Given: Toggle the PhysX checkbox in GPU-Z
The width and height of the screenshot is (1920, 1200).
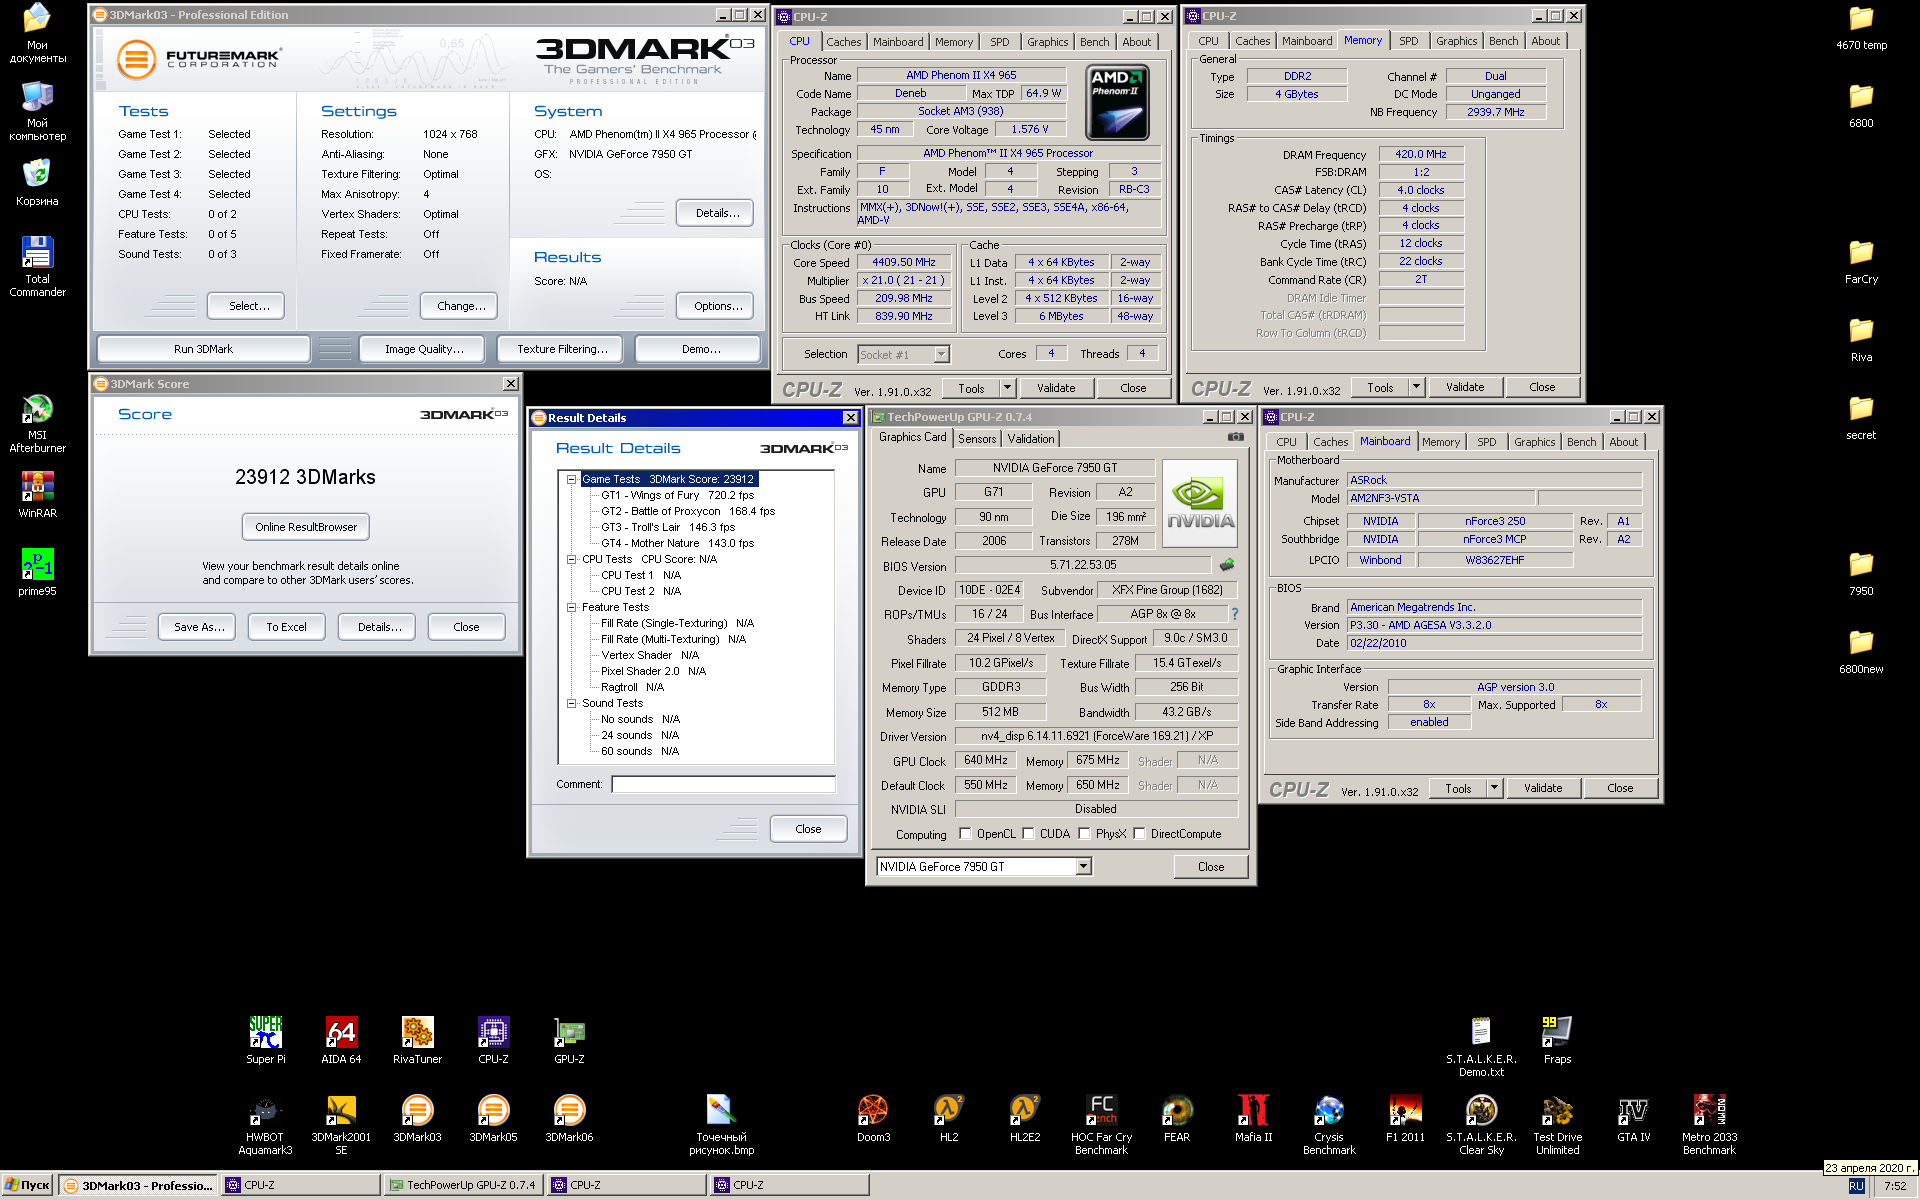Looking at the screenshot, I should pyautogui.click(x=1084, y=833).
